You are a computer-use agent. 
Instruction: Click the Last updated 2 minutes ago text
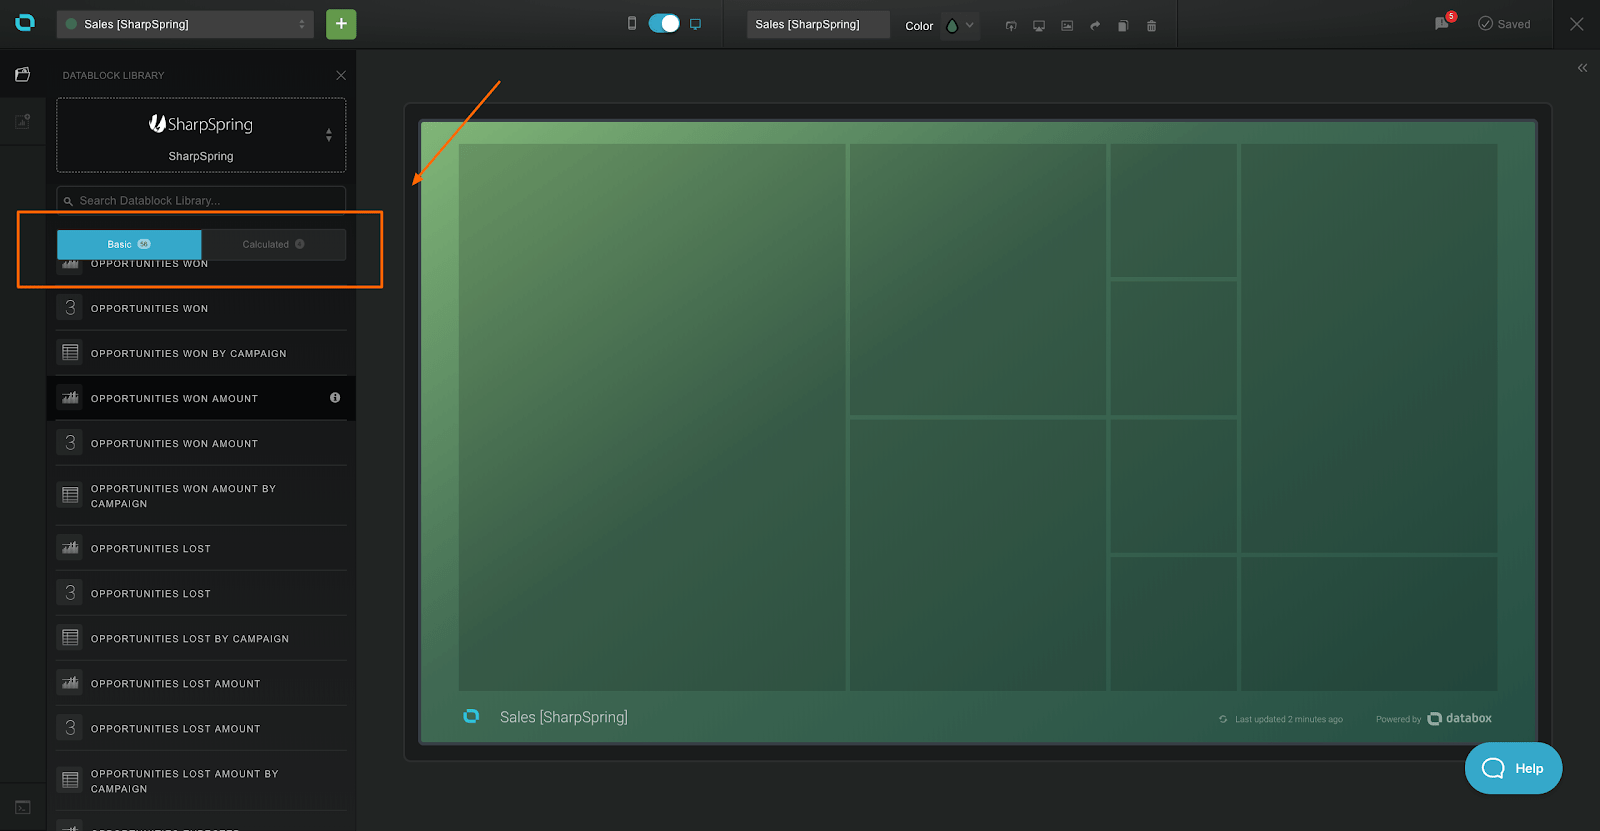tap(1288, 719)
